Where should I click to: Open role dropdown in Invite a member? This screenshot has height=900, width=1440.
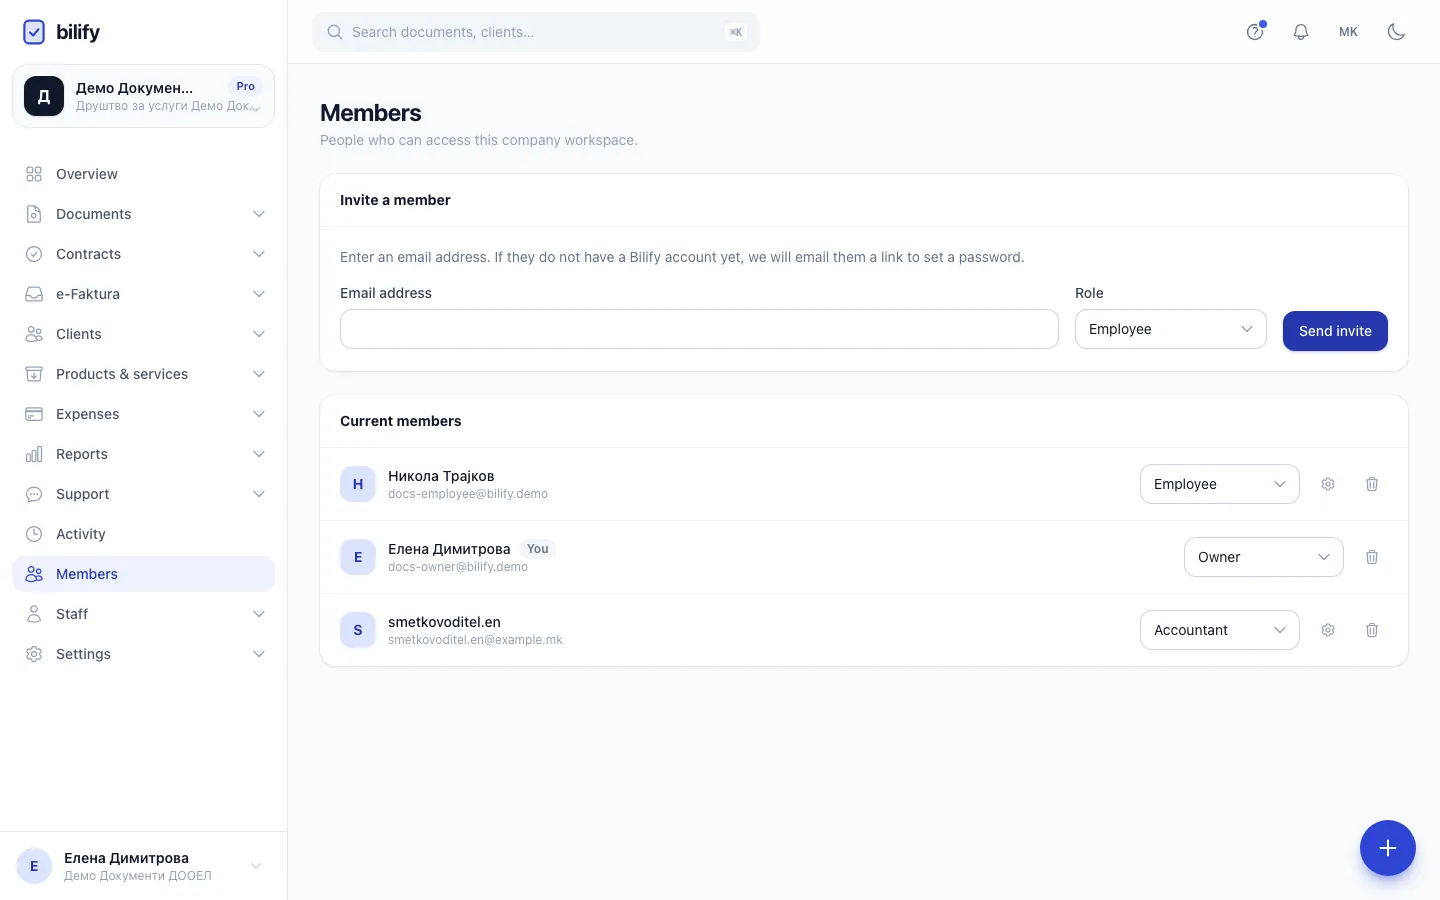[x=1171, y=329]
